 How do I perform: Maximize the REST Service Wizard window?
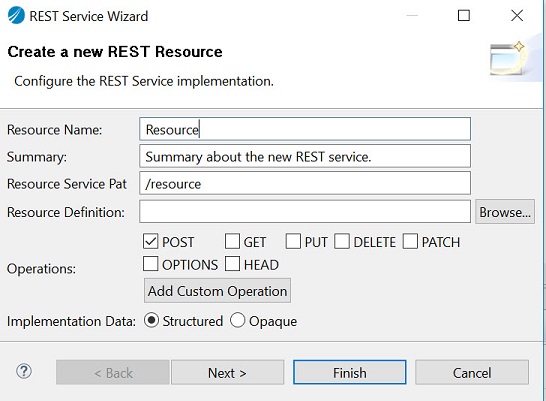[463, 16]
